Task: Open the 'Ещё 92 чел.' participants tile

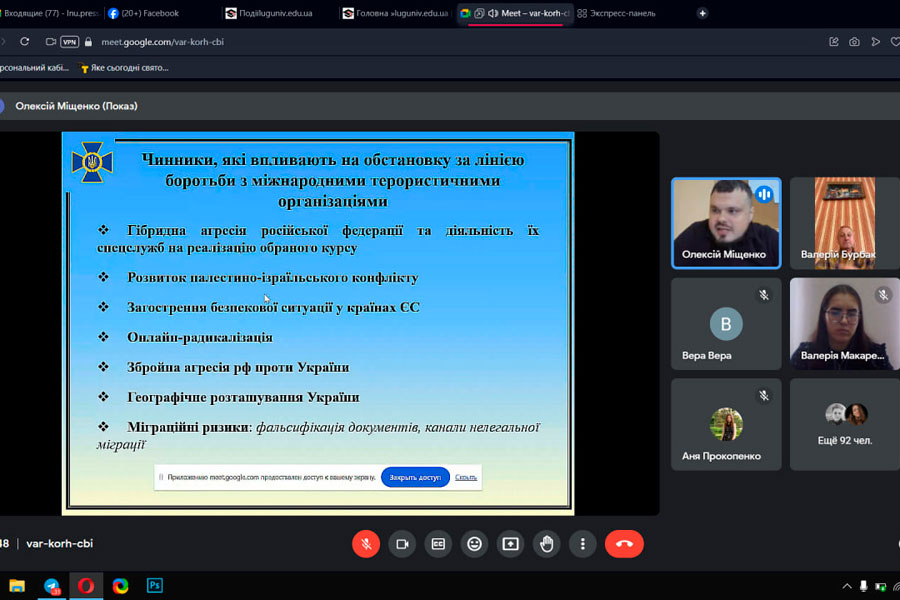Action: 844,424
